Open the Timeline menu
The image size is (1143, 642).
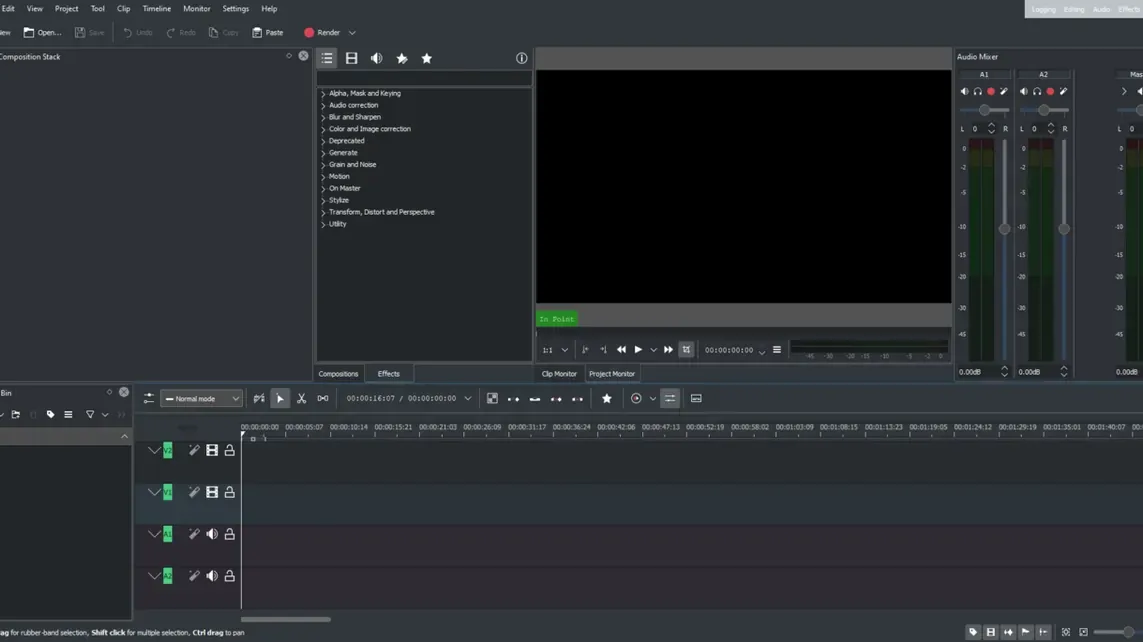[157, 9]
